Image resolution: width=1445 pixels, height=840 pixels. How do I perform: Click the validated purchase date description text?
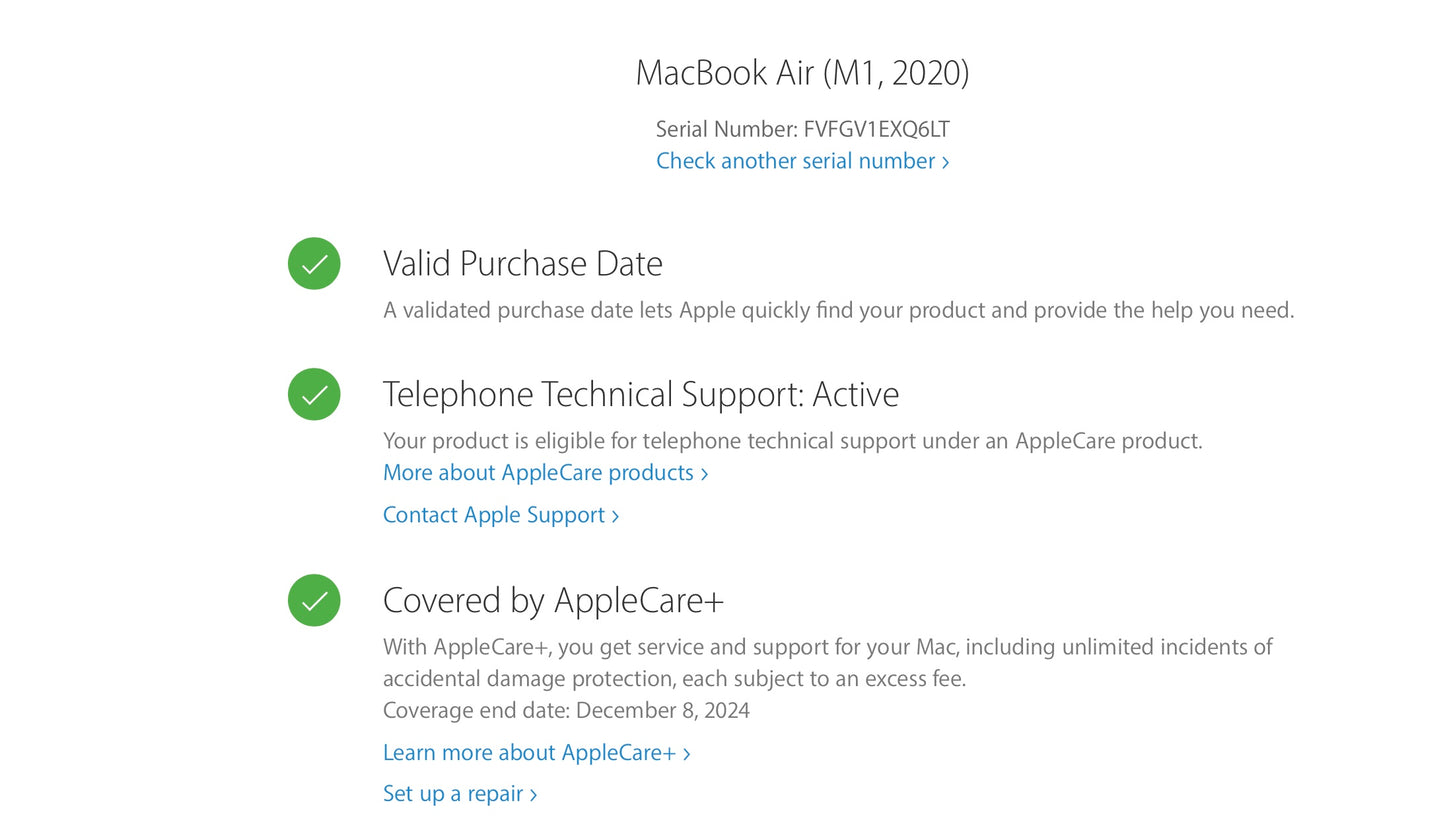pyautogui.click(x=838, y=311)
